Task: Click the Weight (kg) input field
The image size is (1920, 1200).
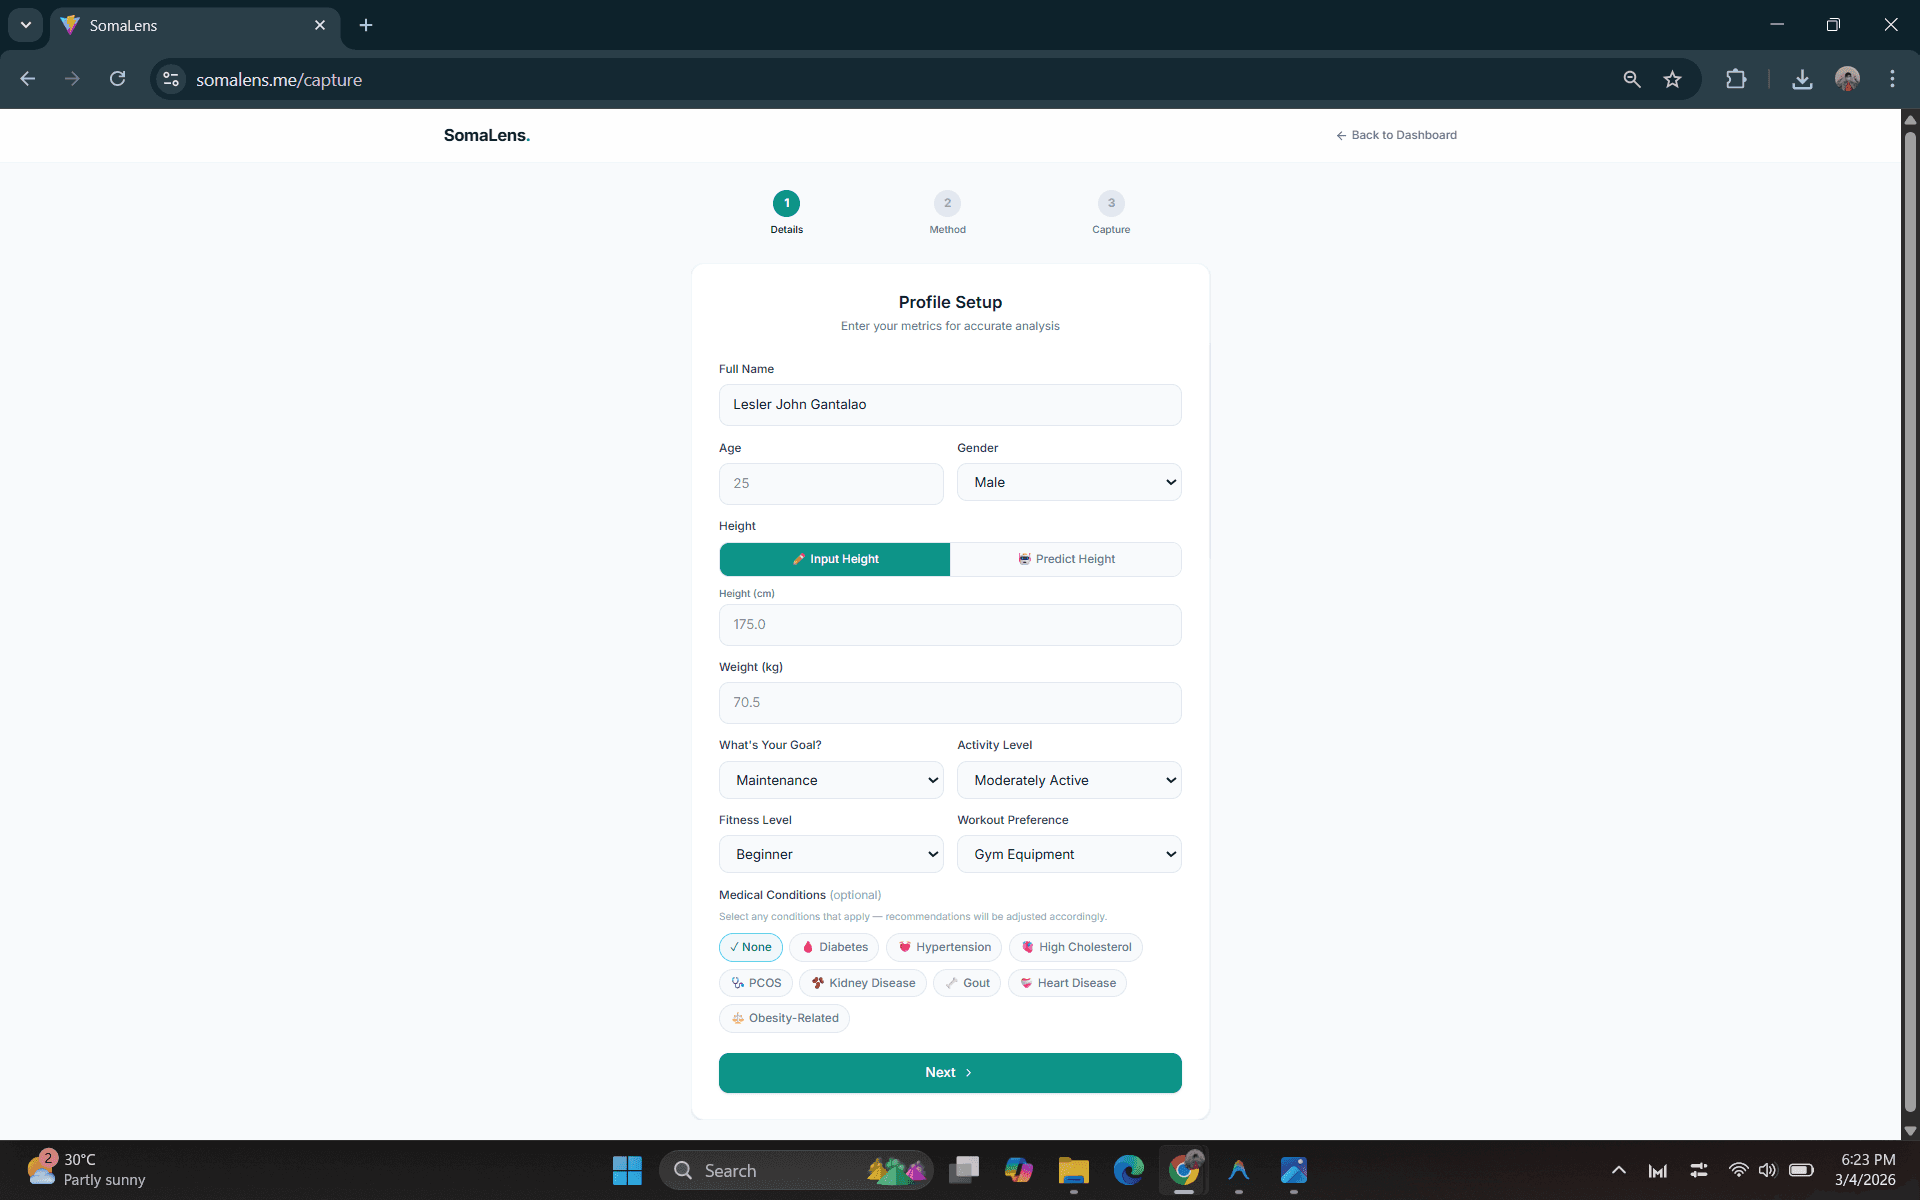Action: (x=950, y=703)
